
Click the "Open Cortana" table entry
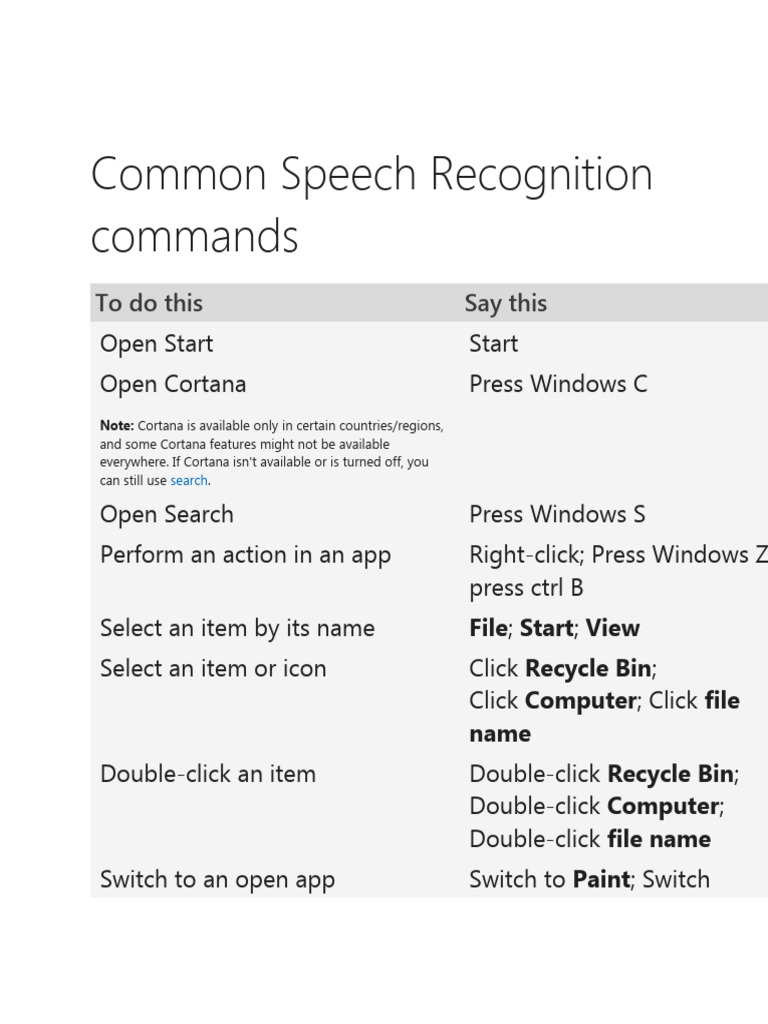click(x=173, y=384)
